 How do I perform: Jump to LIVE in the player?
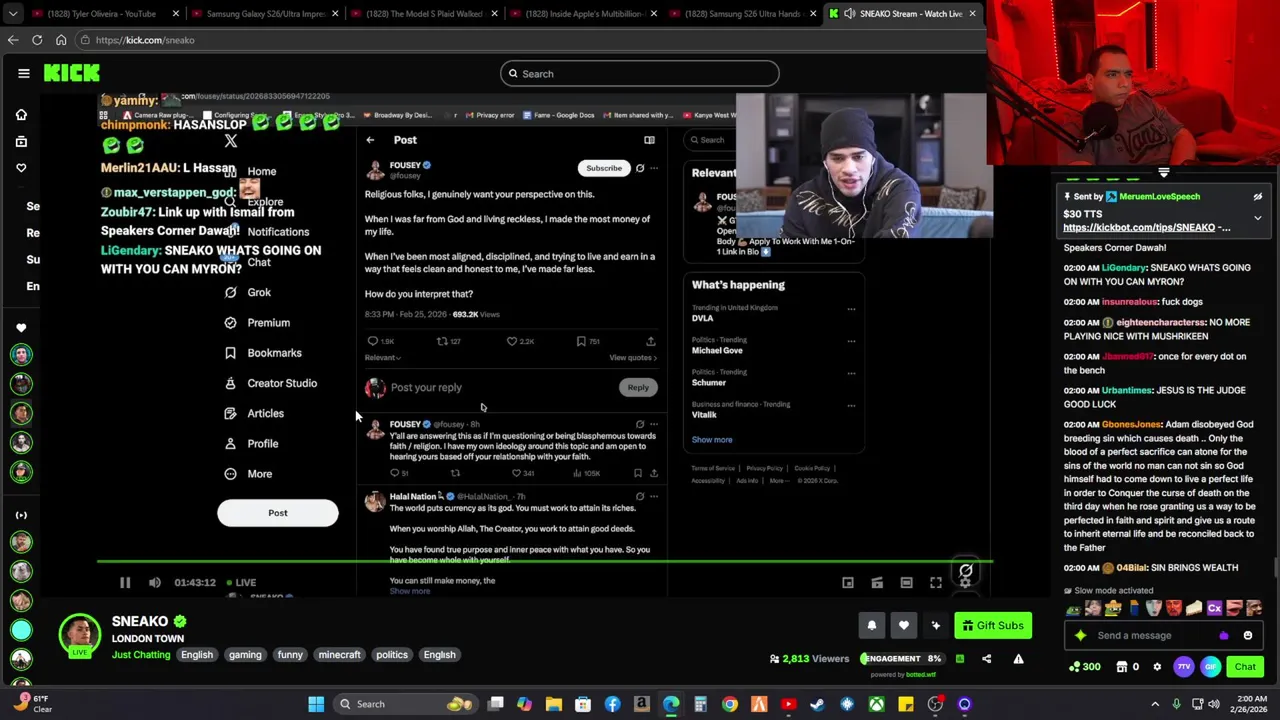point(241,582)
